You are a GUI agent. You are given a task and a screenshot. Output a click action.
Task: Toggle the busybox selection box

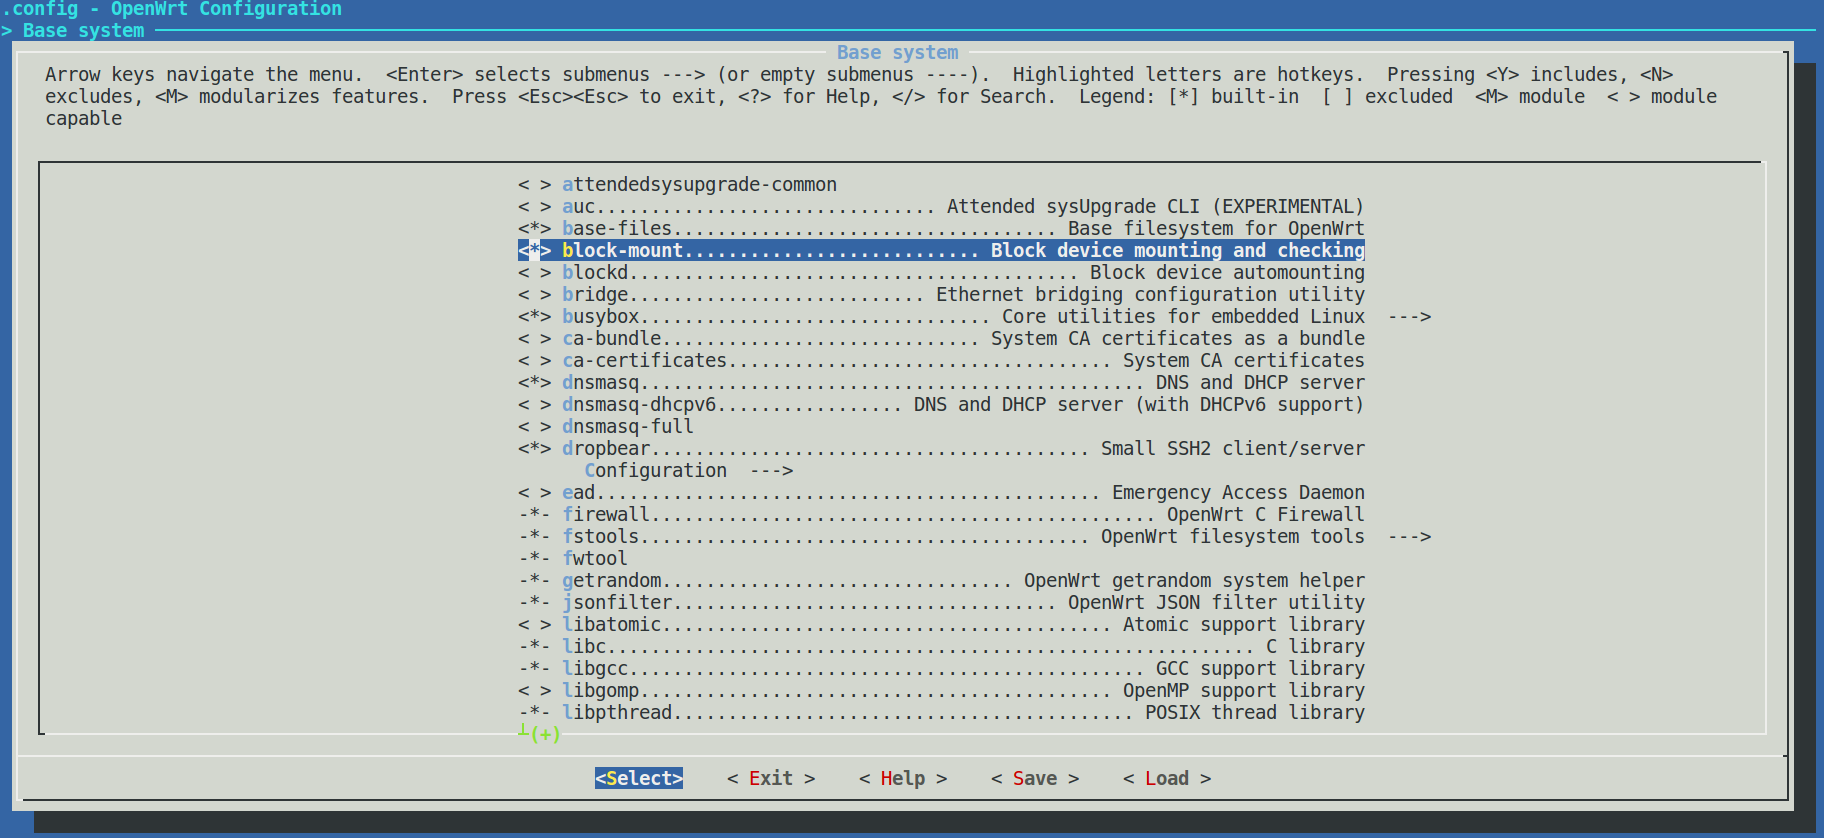534,317
